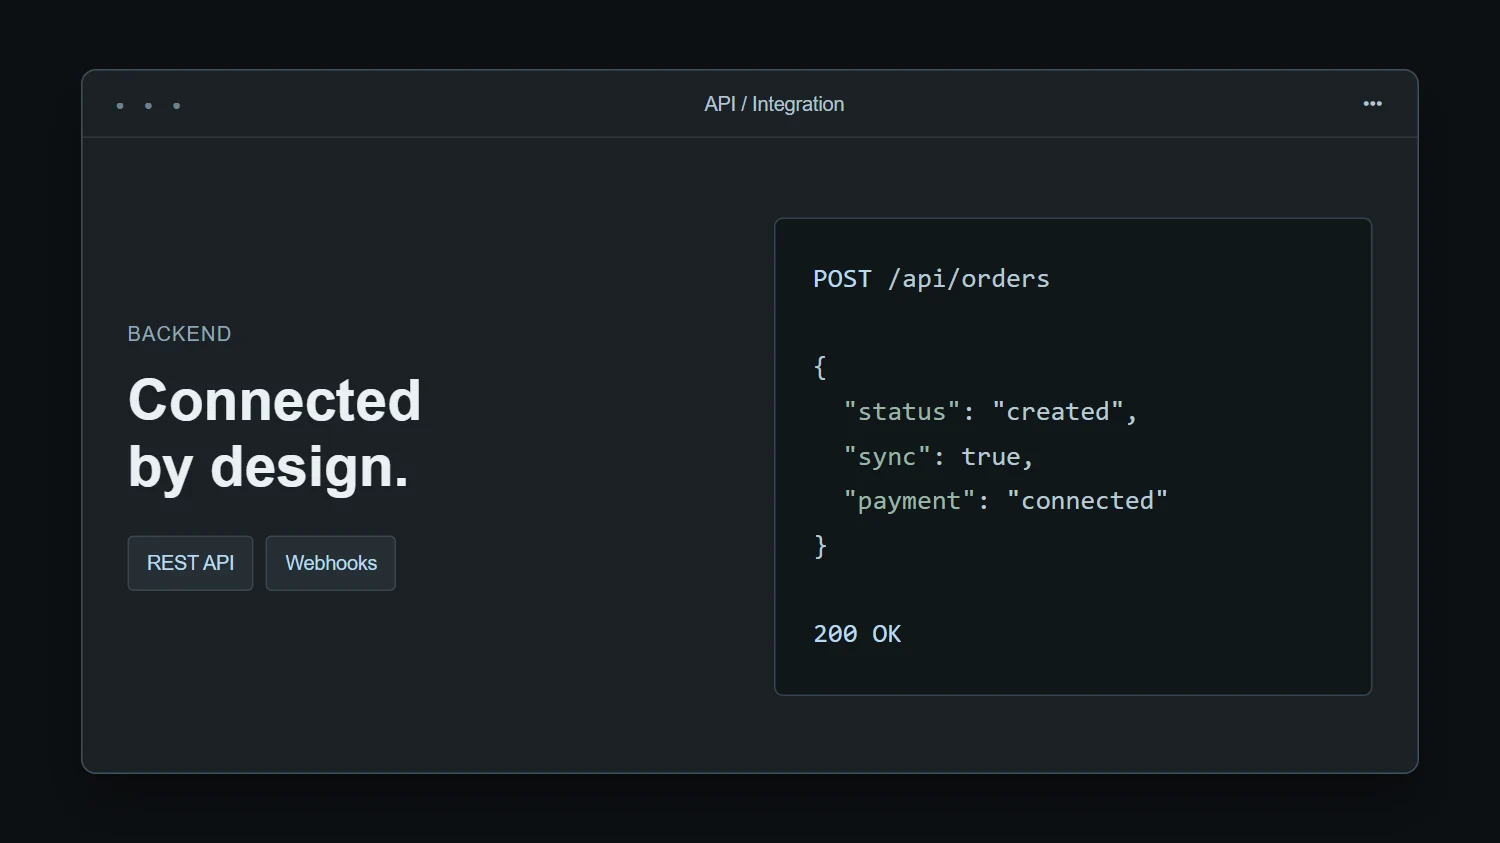Click the BACKEND label

click(179, 334)
